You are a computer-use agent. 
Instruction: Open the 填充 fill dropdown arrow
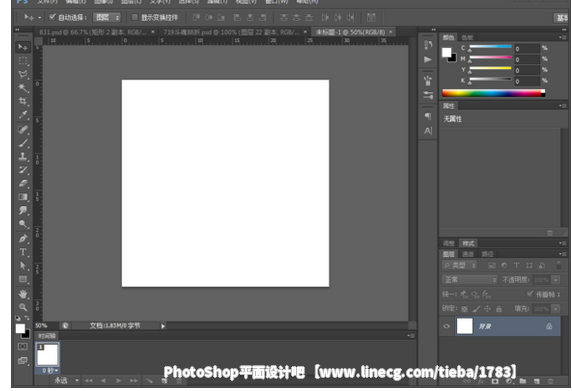tap(556, 309)
